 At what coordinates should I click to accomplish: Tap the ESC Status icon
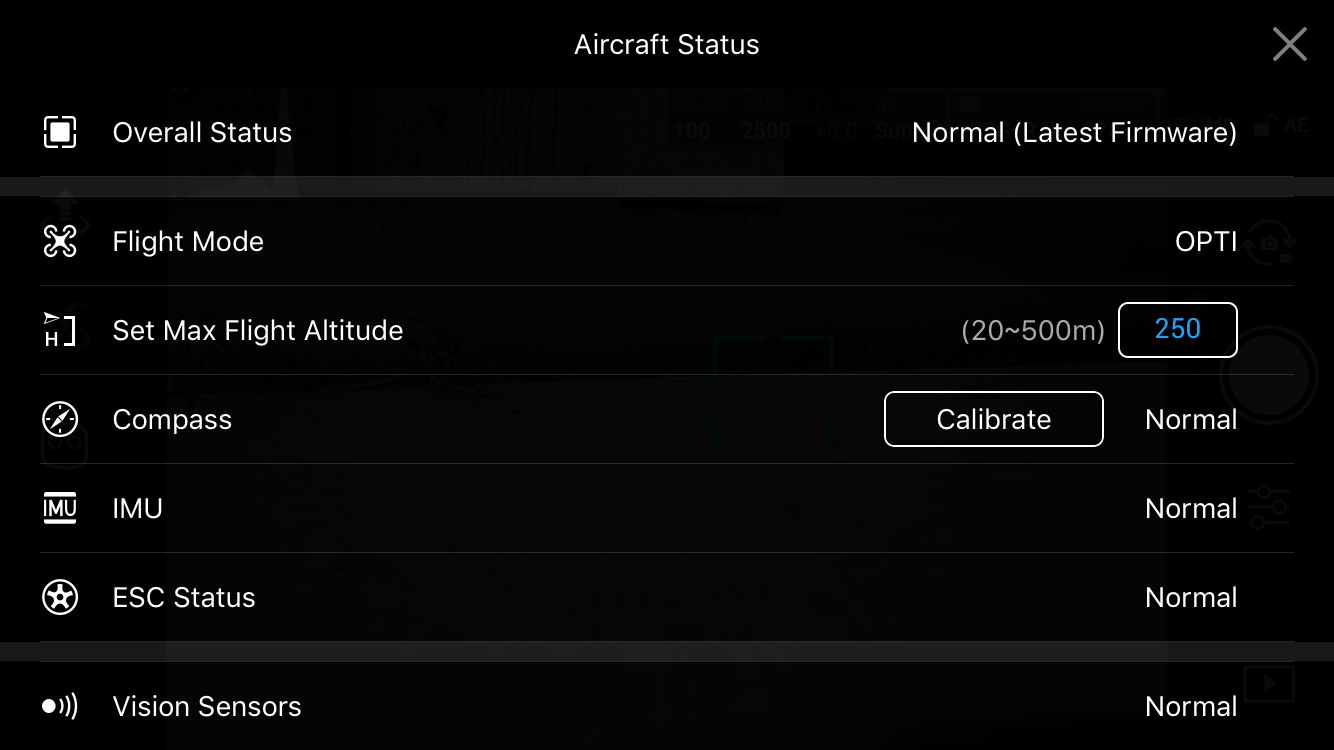click(60, 597)
